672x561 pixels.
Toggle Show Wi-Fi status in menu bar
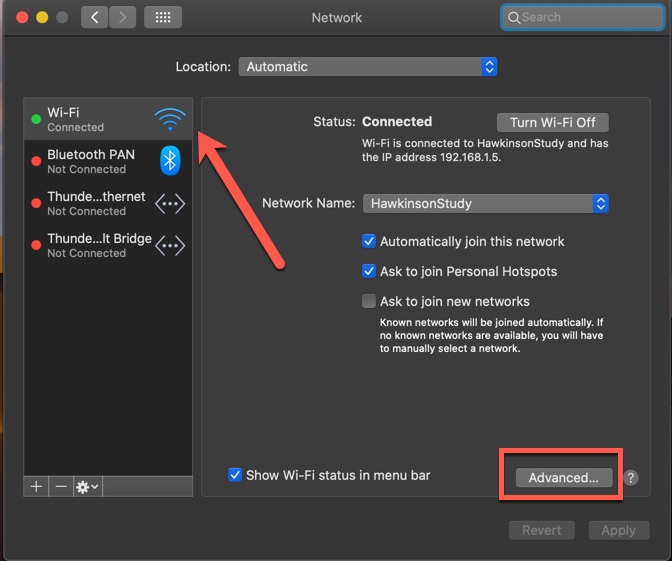pos(235,475)
